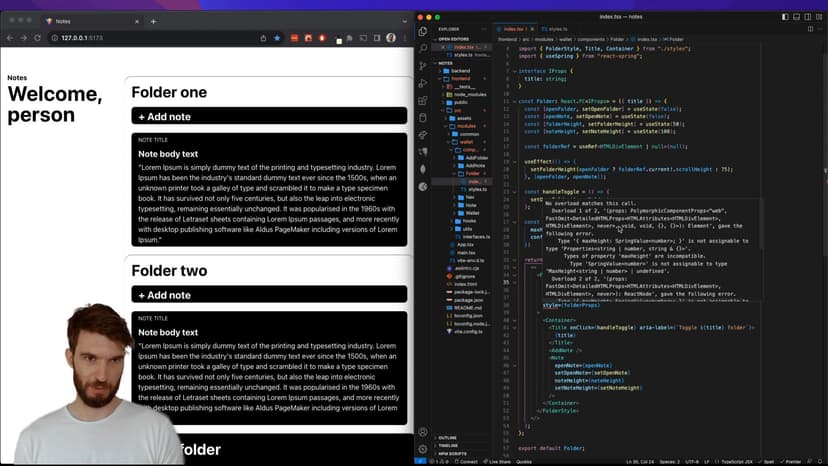Open the Accounts icon in activity bar
The image size is (828, 466).
click(x=423, y=433)
